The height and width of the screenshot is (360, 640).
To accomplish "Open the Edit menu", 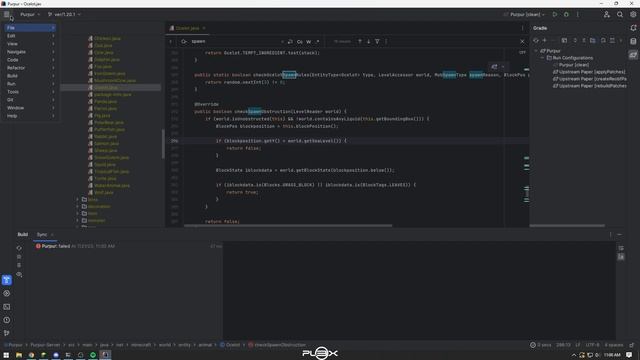I will pos(30,36).
